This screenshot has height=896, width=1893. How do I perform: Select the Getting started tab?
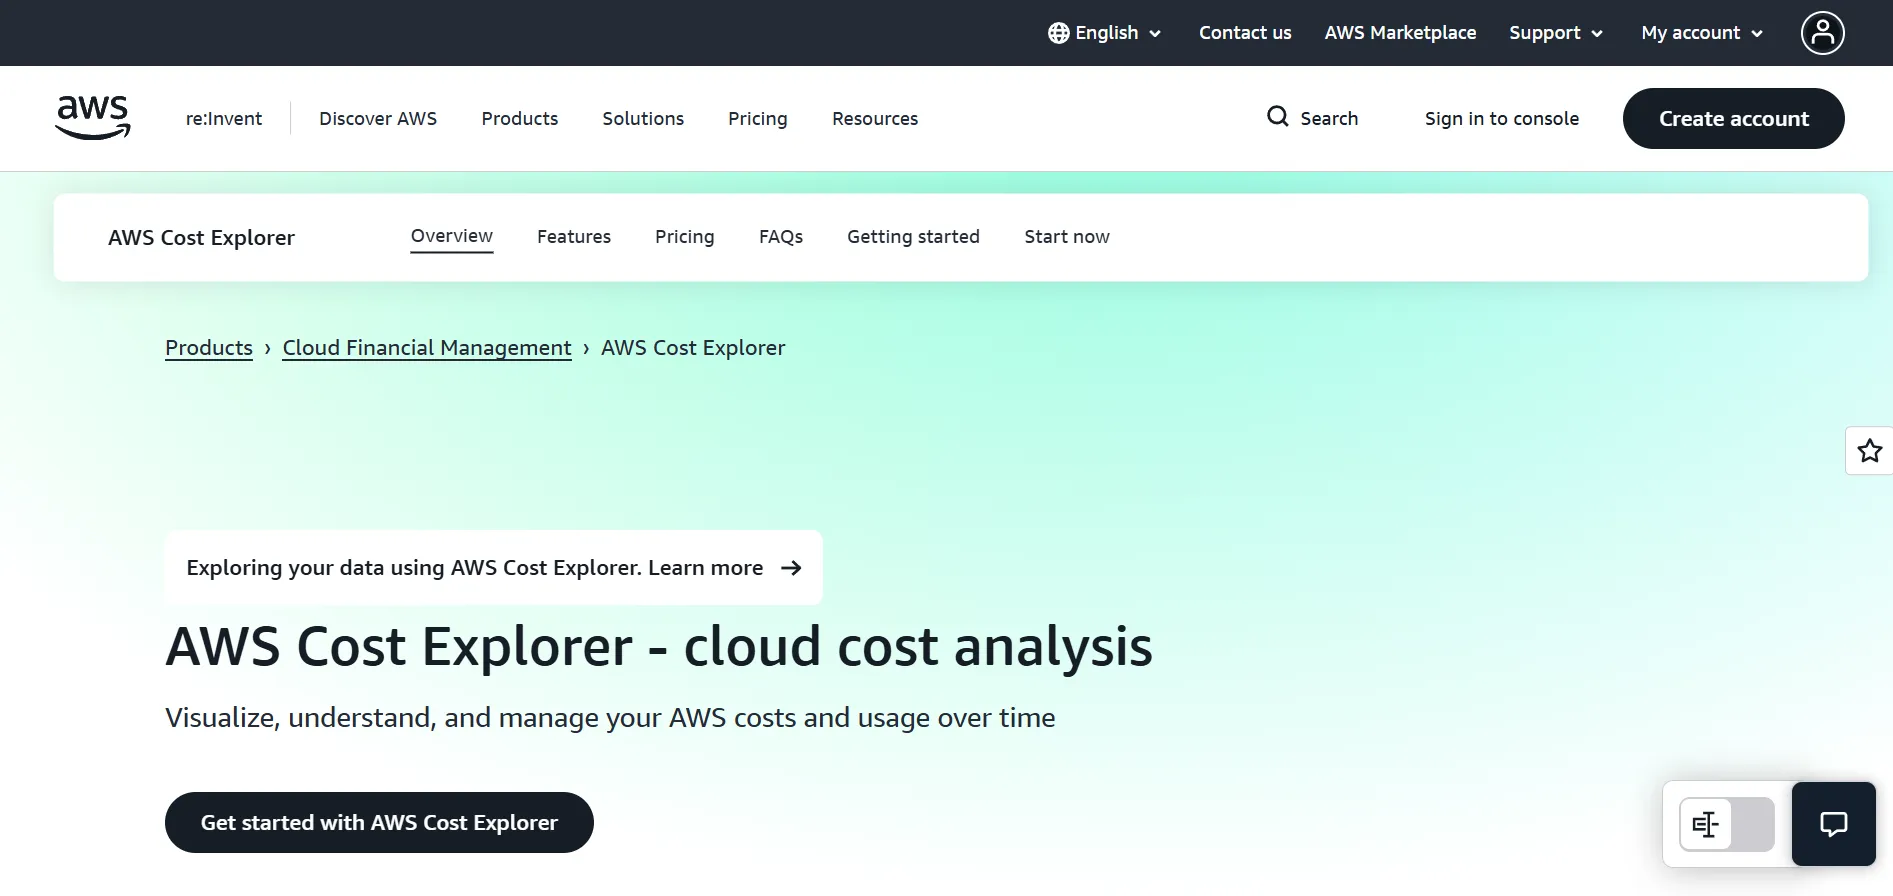pos(913,237)
